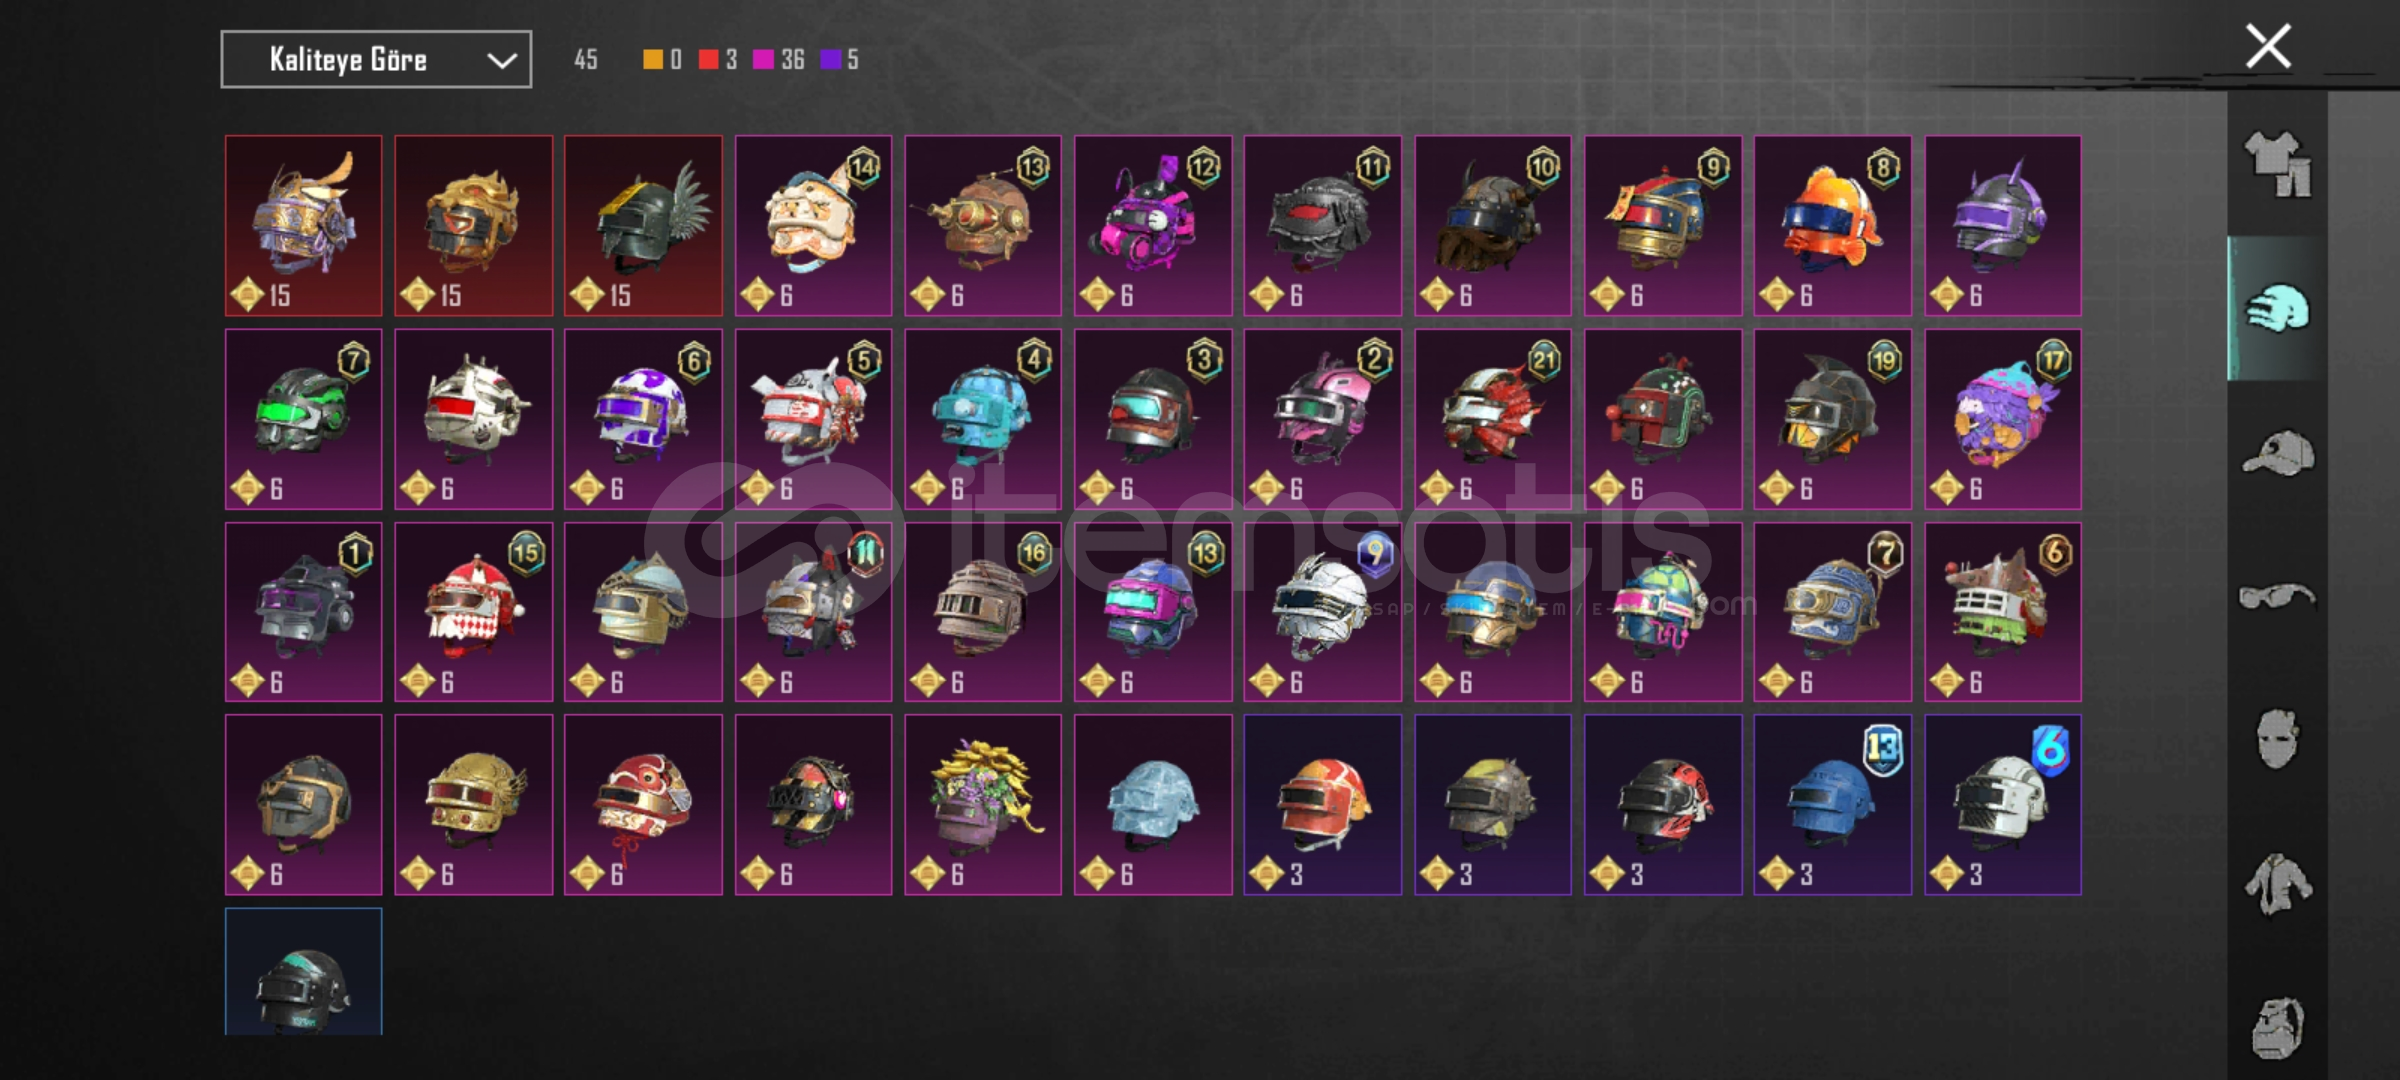Image resolution: width=2400 pixels, height=1080 pixels.
Task: Open the backpack category icon
Action: coord(2277,1028)
